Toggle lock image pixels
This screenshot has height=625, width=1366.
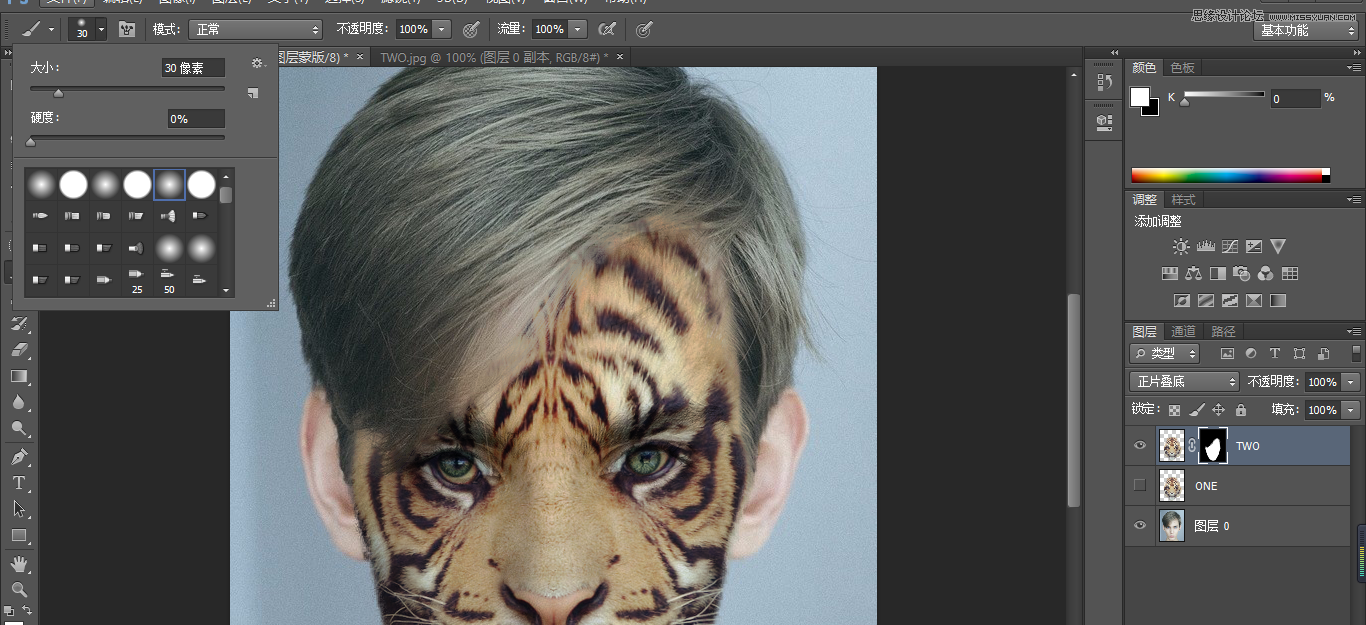pyautogui.click(x=1196, y=410)
